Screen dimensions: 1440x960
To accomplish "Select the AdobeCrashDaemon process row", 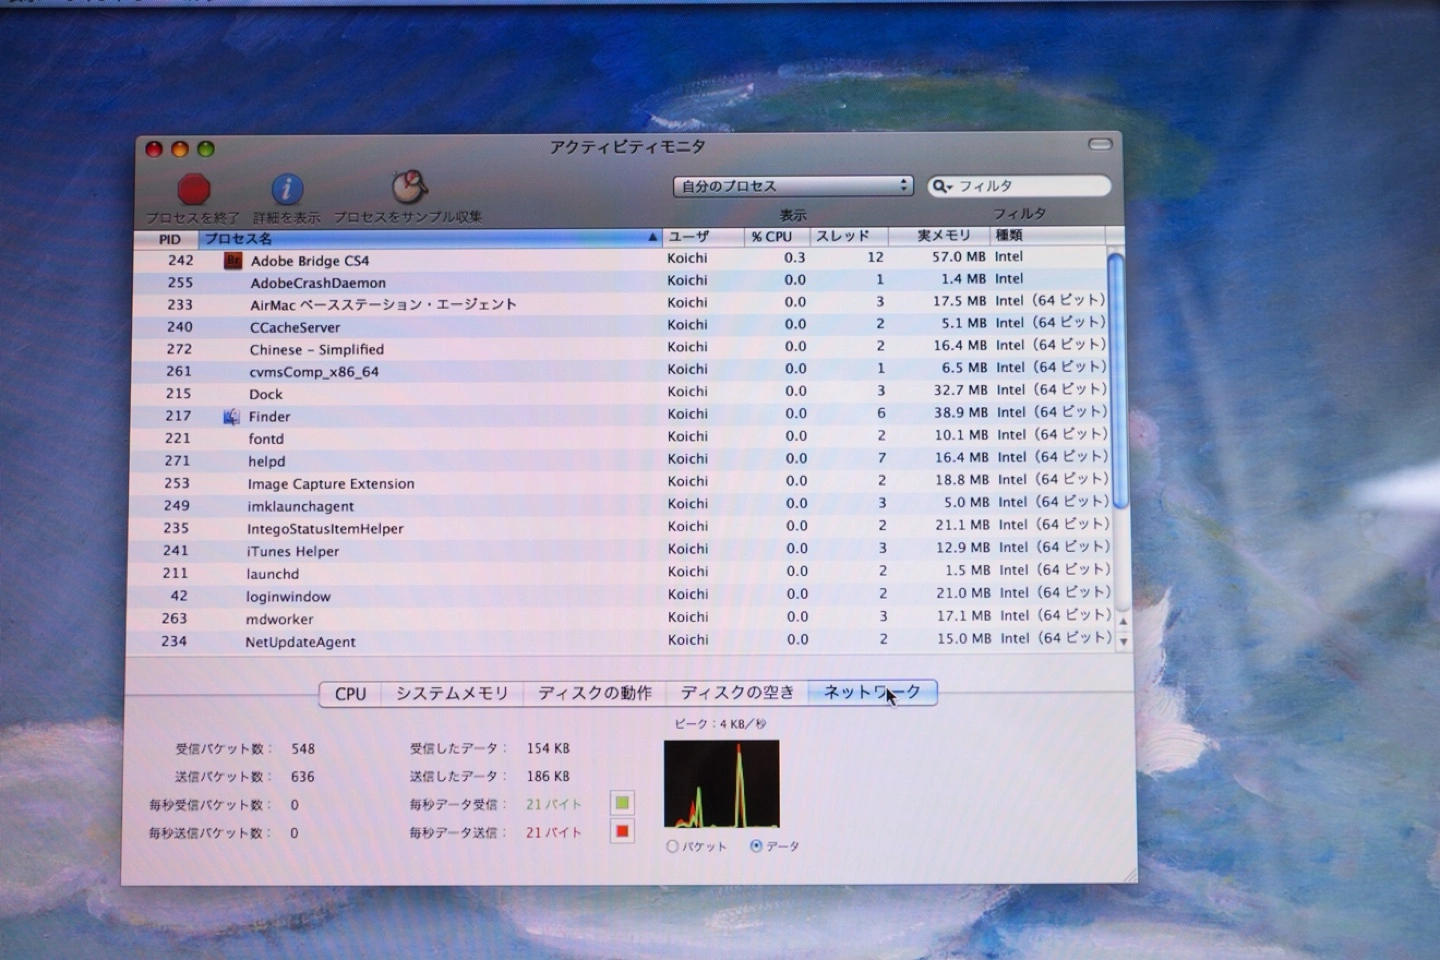I will pos(620,282).
